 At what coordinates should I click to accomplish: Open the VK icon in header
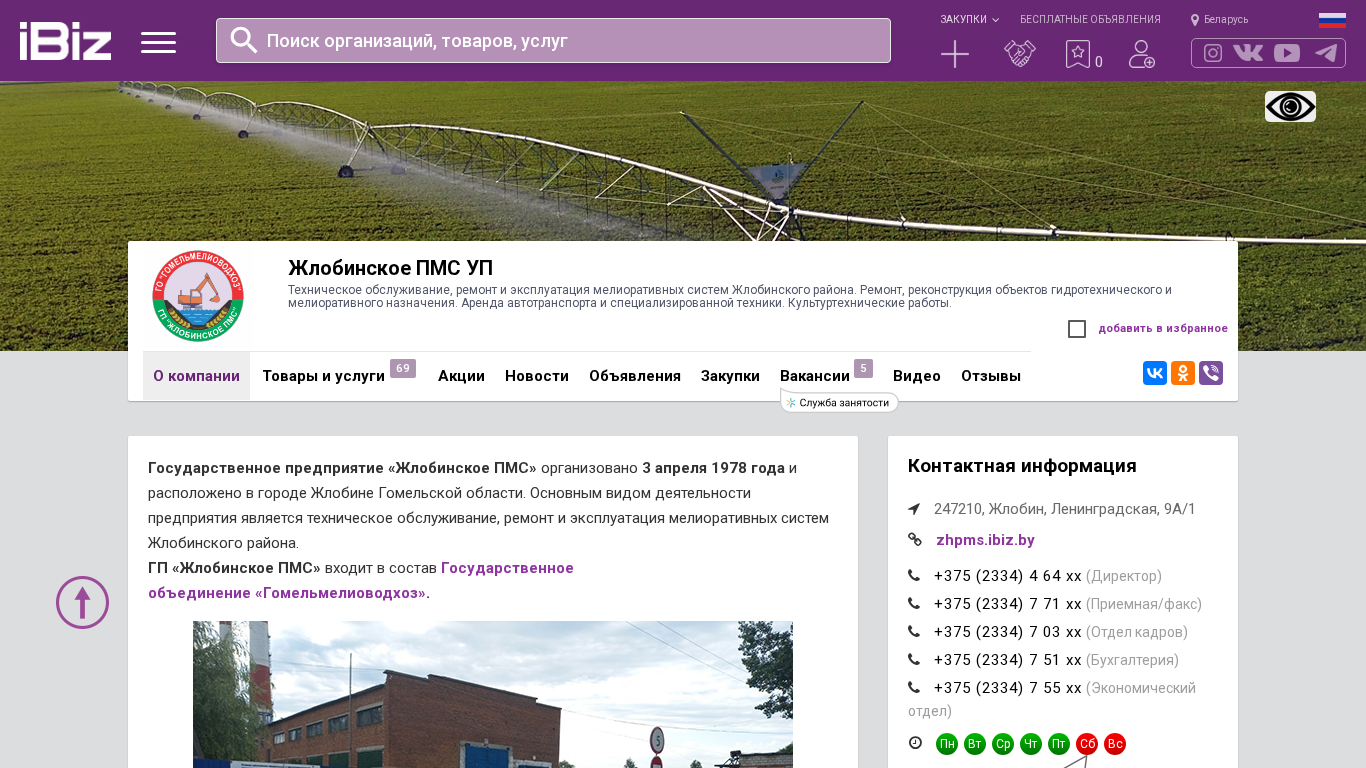[1248, 53]
